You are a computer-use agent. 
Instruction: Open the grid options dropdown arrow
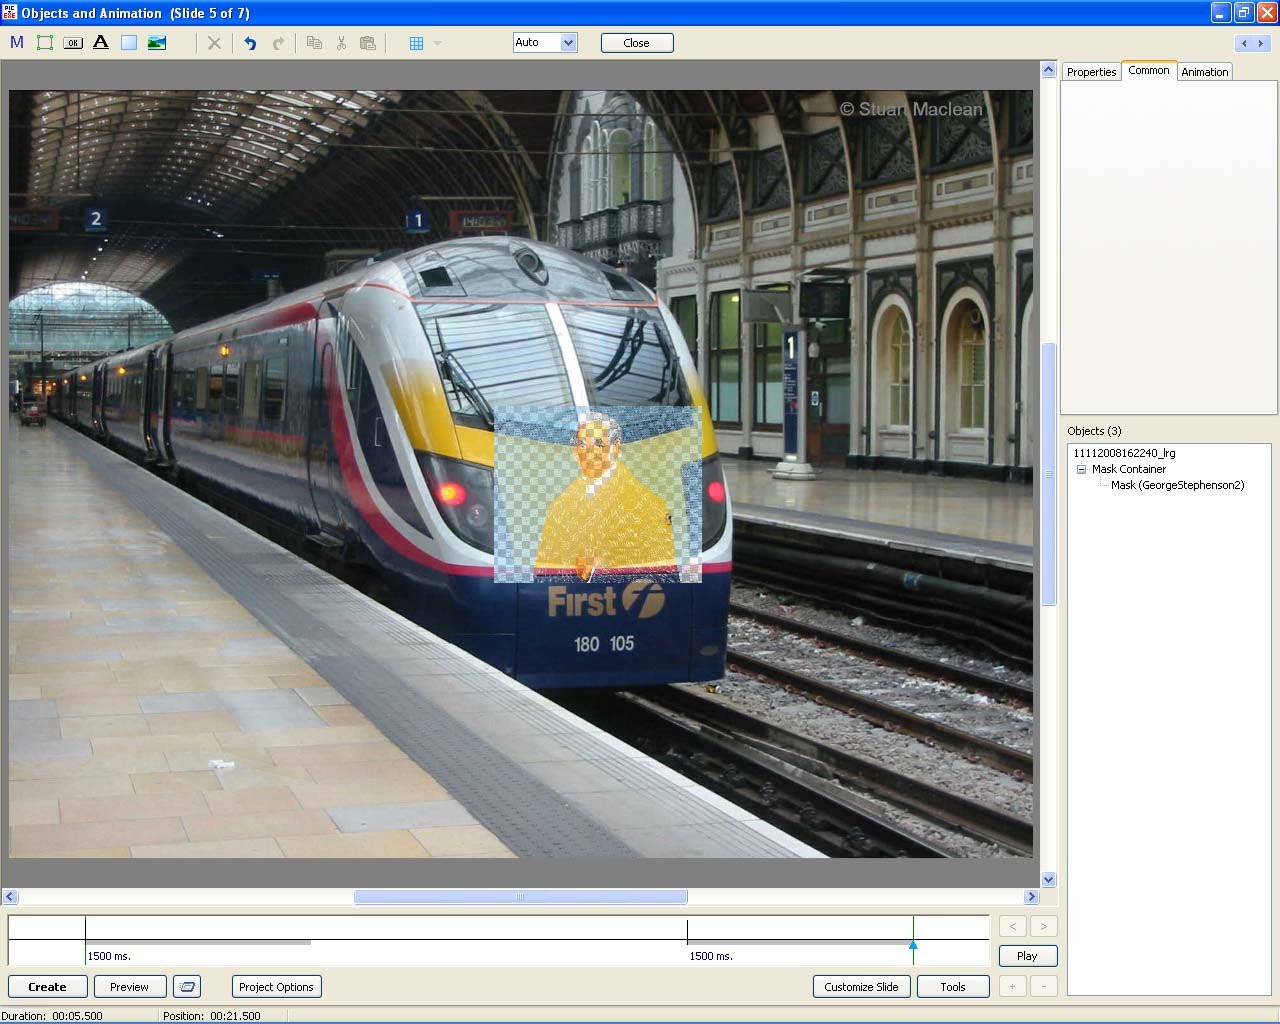click(437, 43)
